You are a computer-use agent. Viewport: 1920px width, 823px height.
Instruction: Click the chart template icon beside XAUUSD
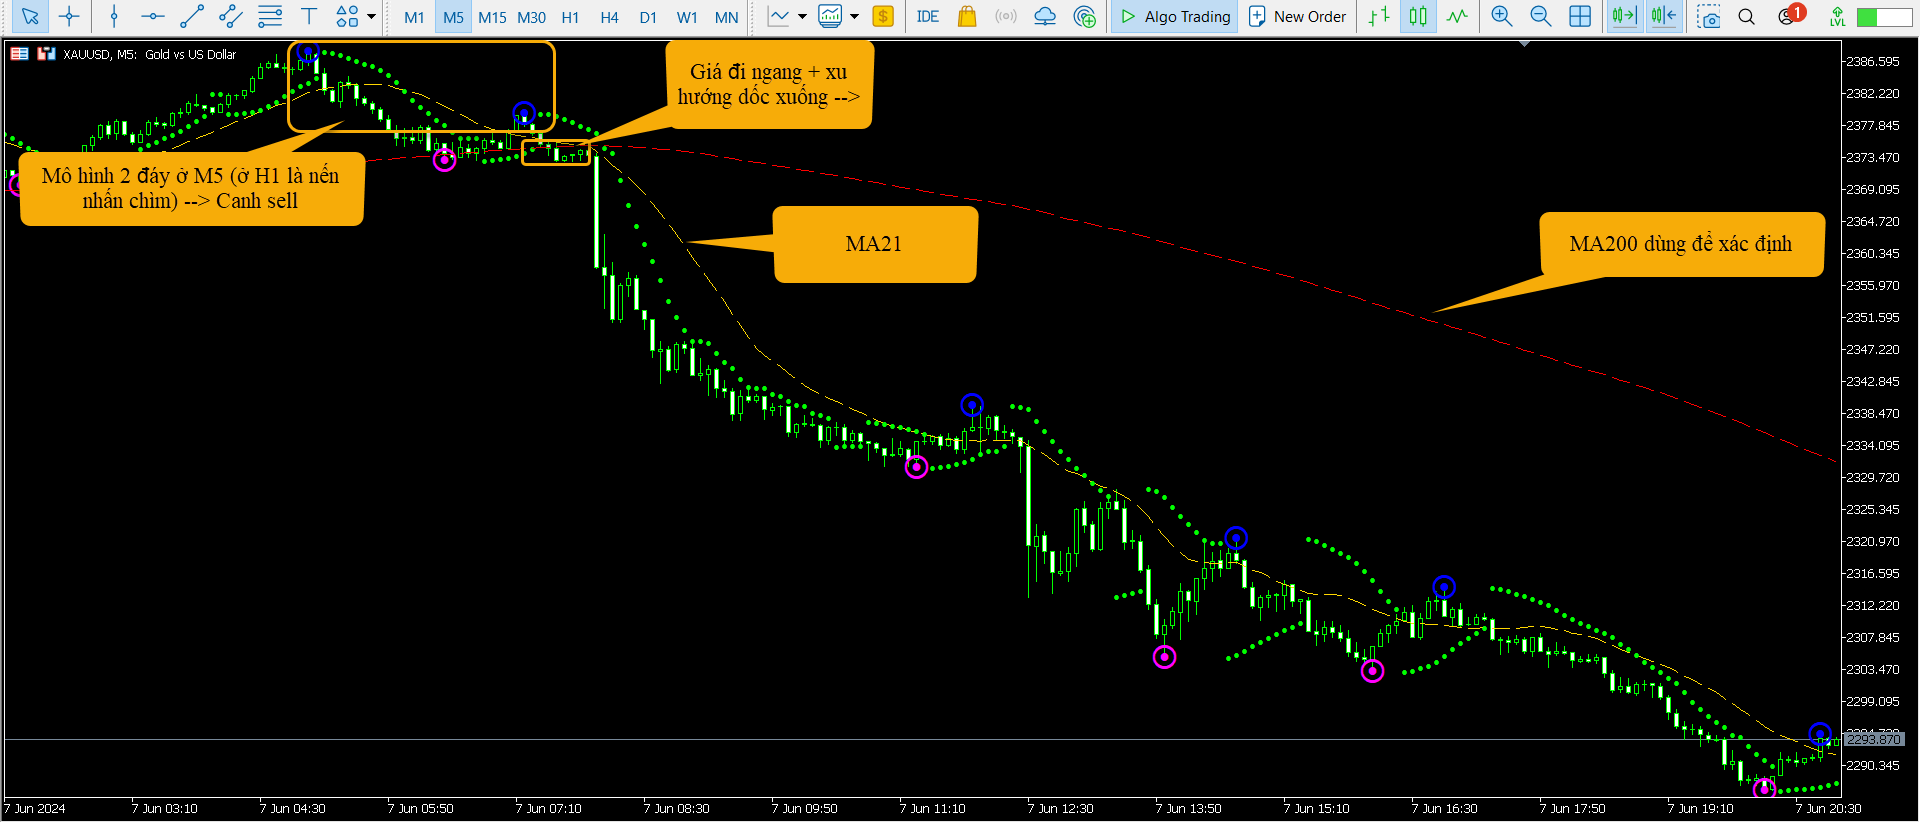46,54
